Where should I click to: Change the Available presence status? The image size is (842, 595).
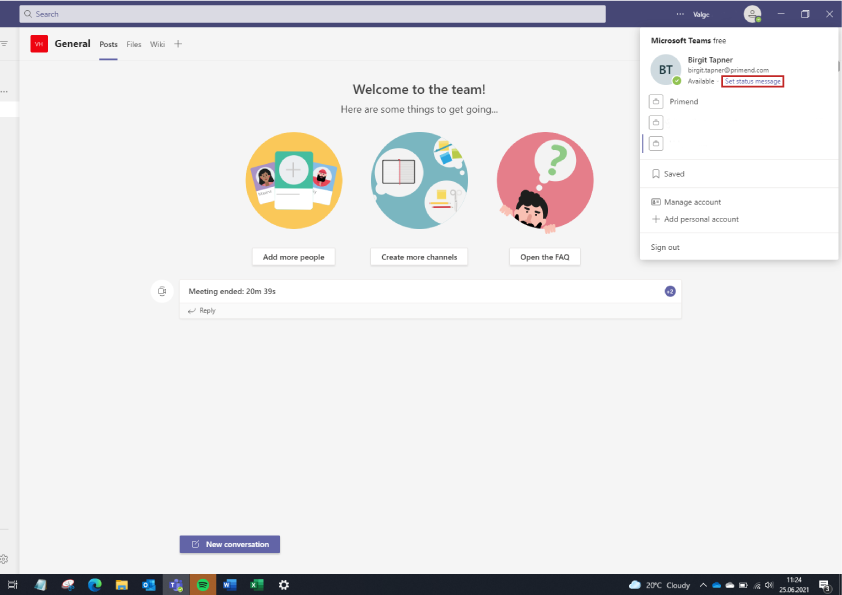tap(701, 82)
